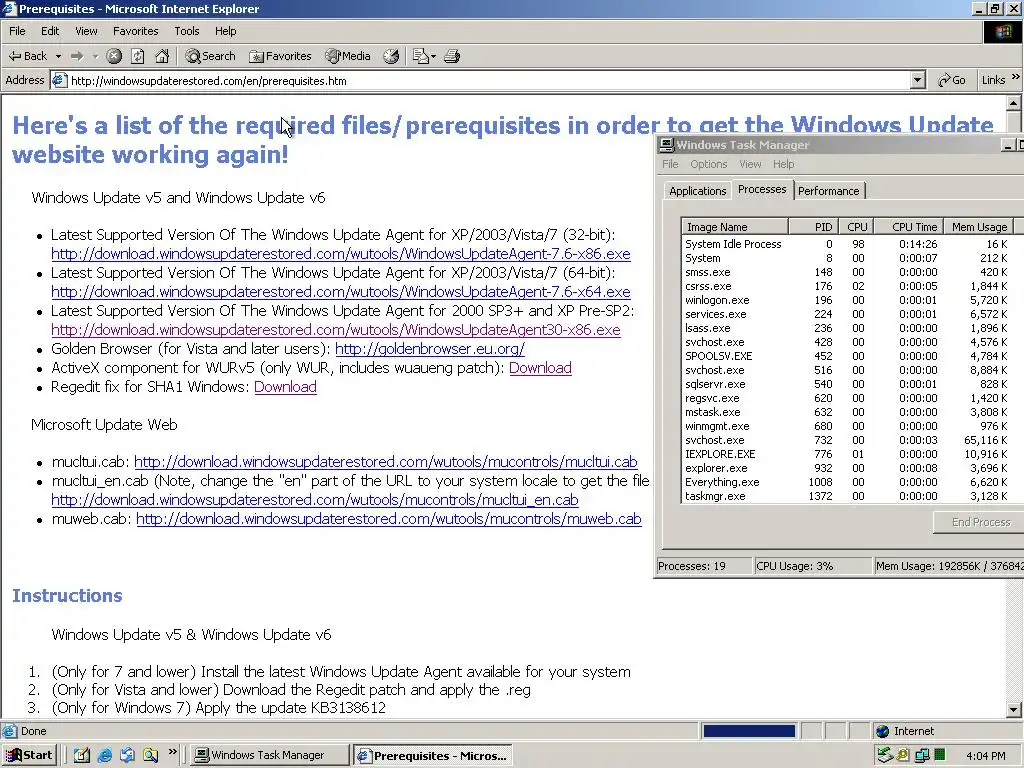Click End Process button in Task Manager
Viewport: 1024px width, 768px height.
[x=981, y=522]
